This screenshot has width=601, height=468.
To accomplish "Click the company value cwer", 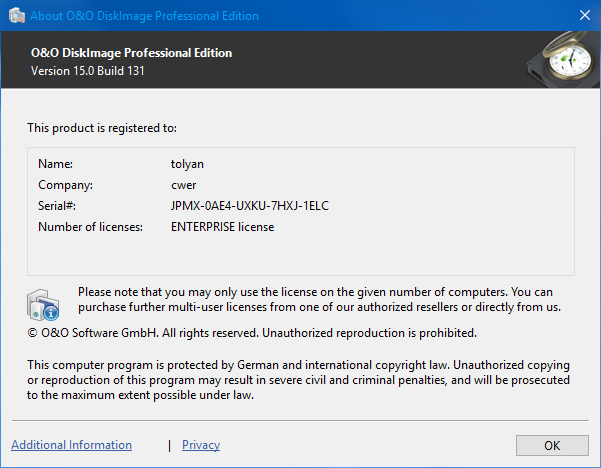I will click(x=184, y=184).
